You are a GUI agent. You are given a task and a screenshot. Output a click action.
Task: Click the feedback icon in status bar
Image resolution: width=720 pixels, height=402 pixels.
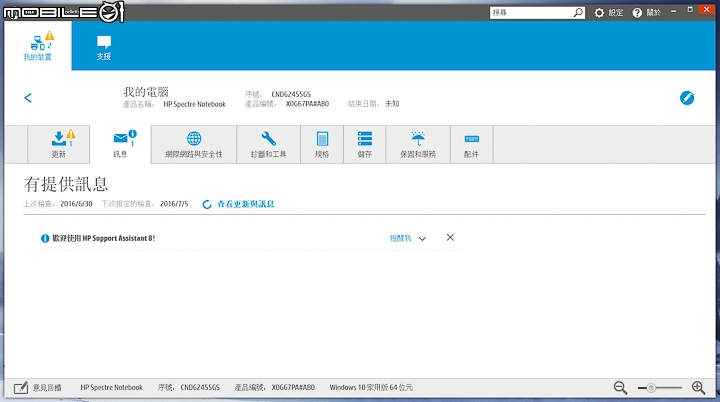21,388
